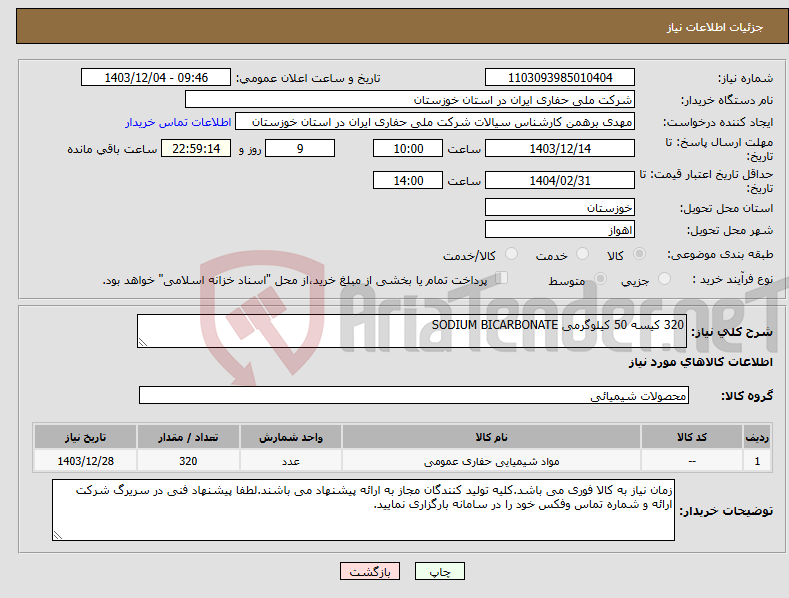Click the جزئیات اطلاعات نیاز header title
Screen dimensions: 789x598
(x=715, y=27)
